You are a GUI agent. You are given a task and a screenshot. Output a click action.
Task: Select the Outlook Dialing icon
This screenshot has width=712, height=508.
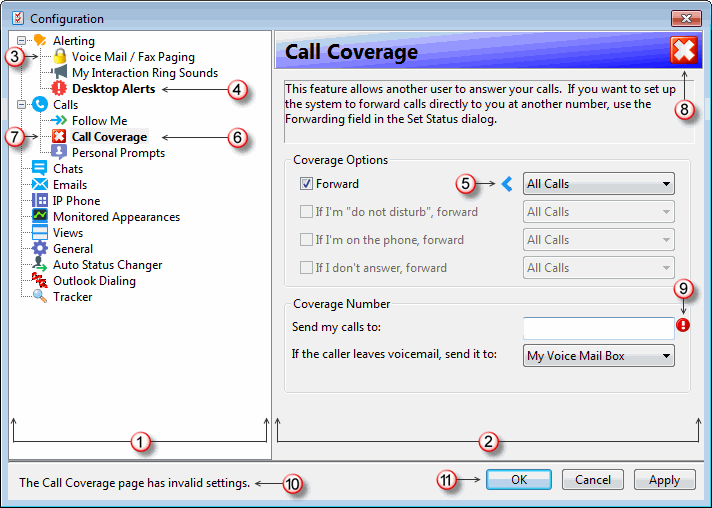40,281
